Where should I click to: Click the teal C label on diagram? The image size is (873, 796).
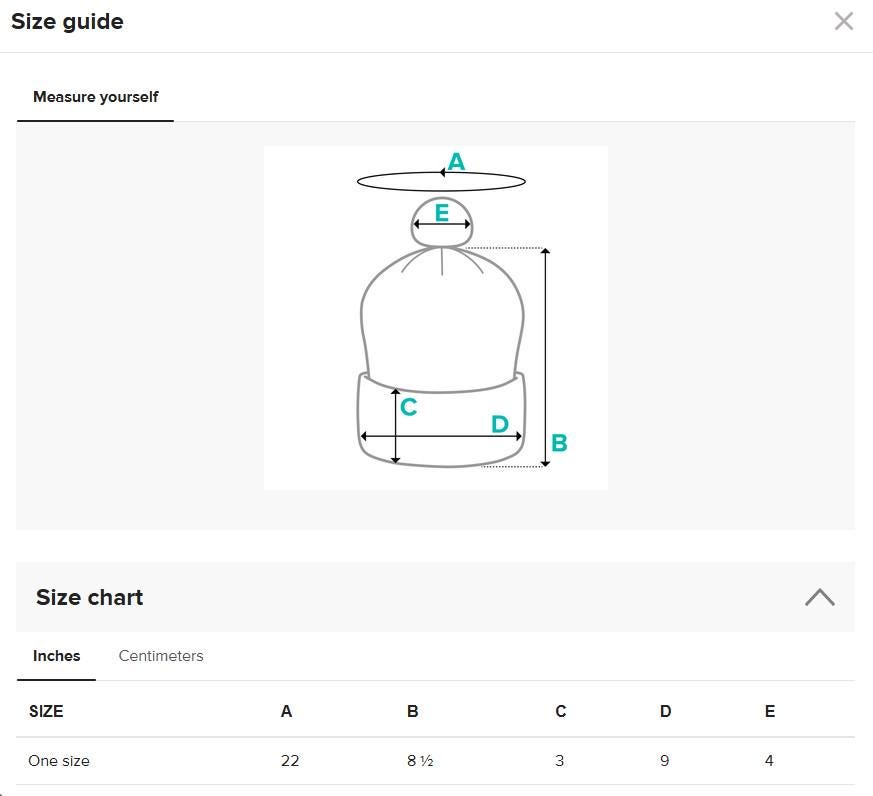pyautogui.click(x=408, y=407)
